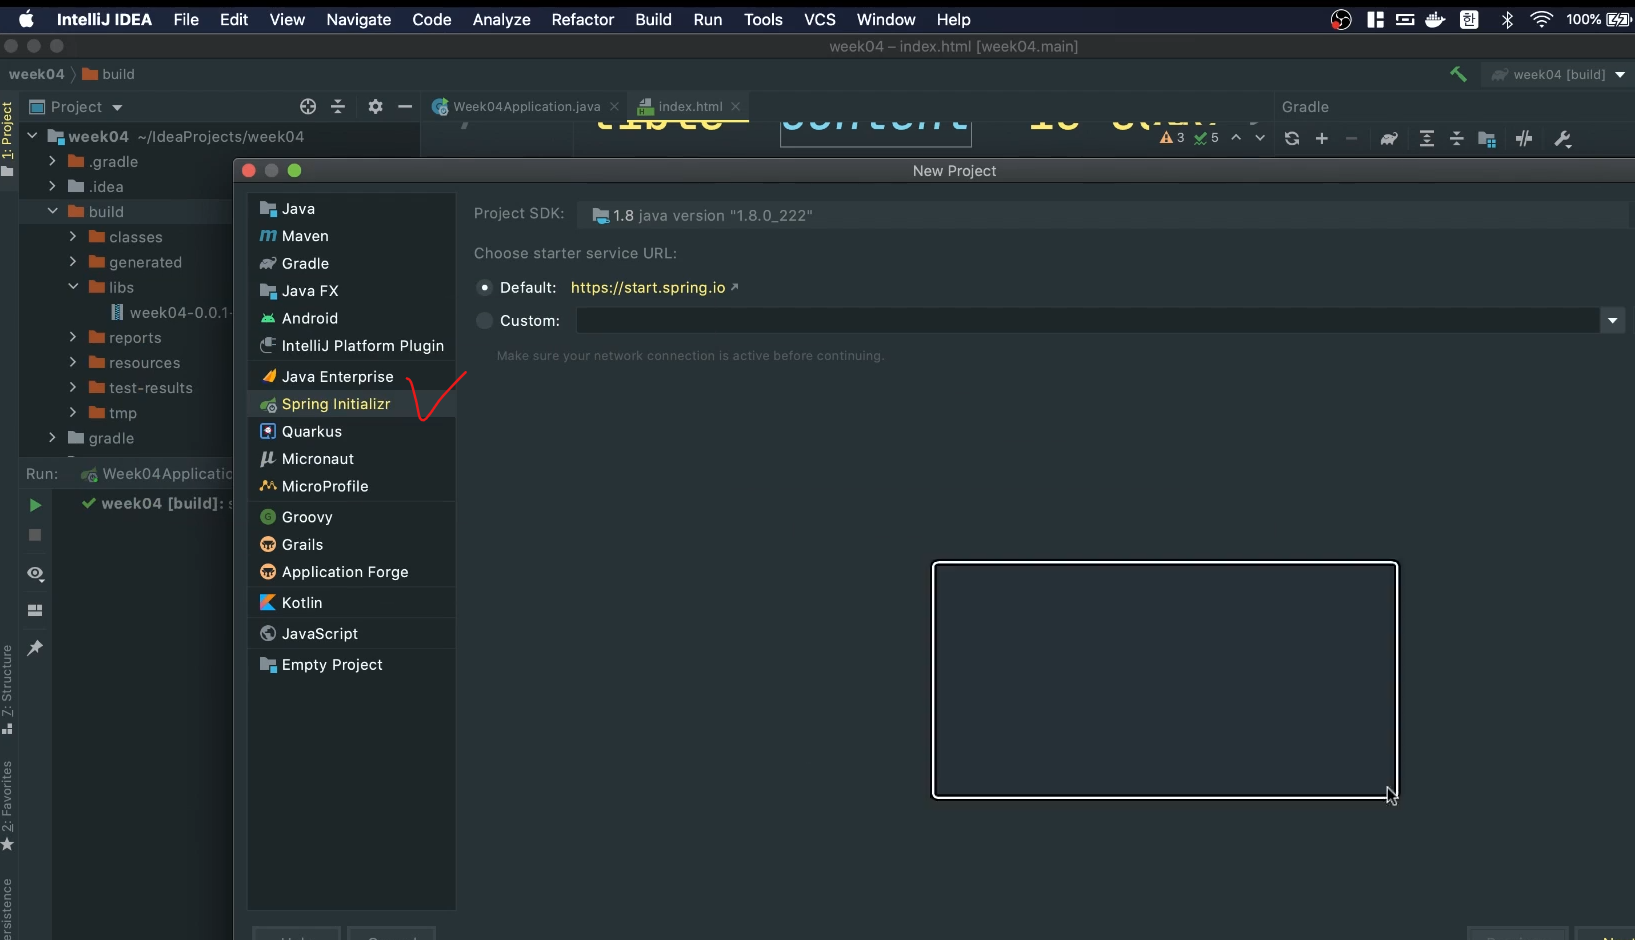Open the Apple menu

[26, 20]
